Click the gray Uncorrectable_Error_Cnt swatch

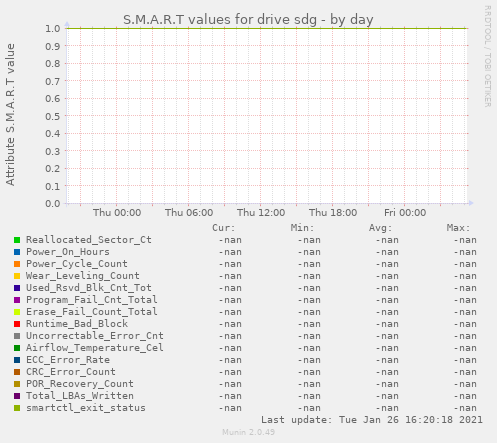(17, 336)
